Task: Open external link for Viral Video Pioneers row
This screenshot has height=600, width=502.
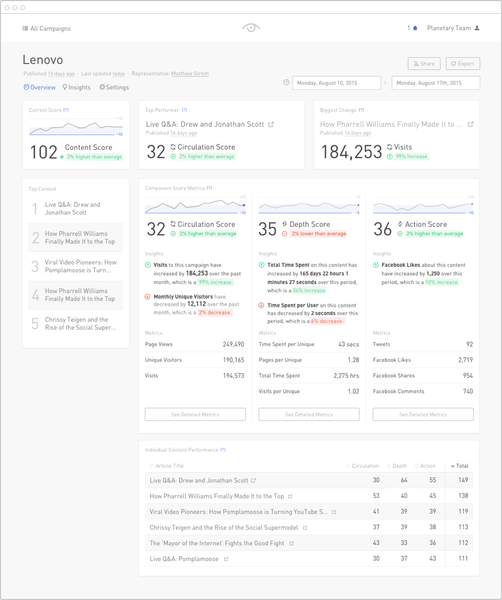Action: point(334,512)
